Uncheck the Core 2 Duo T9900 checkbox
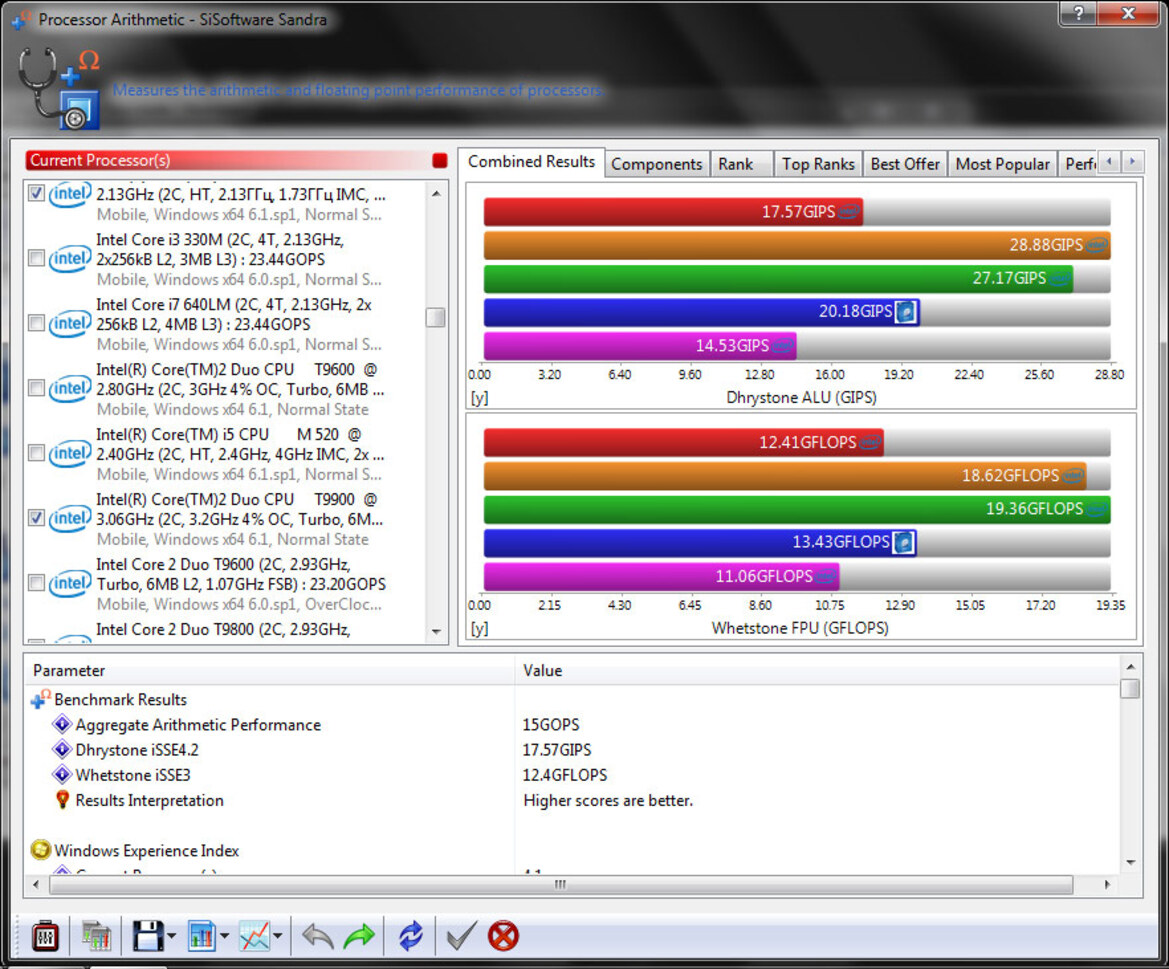The height and width of the screenshot is (969, 1169). (x=36, y=517)
